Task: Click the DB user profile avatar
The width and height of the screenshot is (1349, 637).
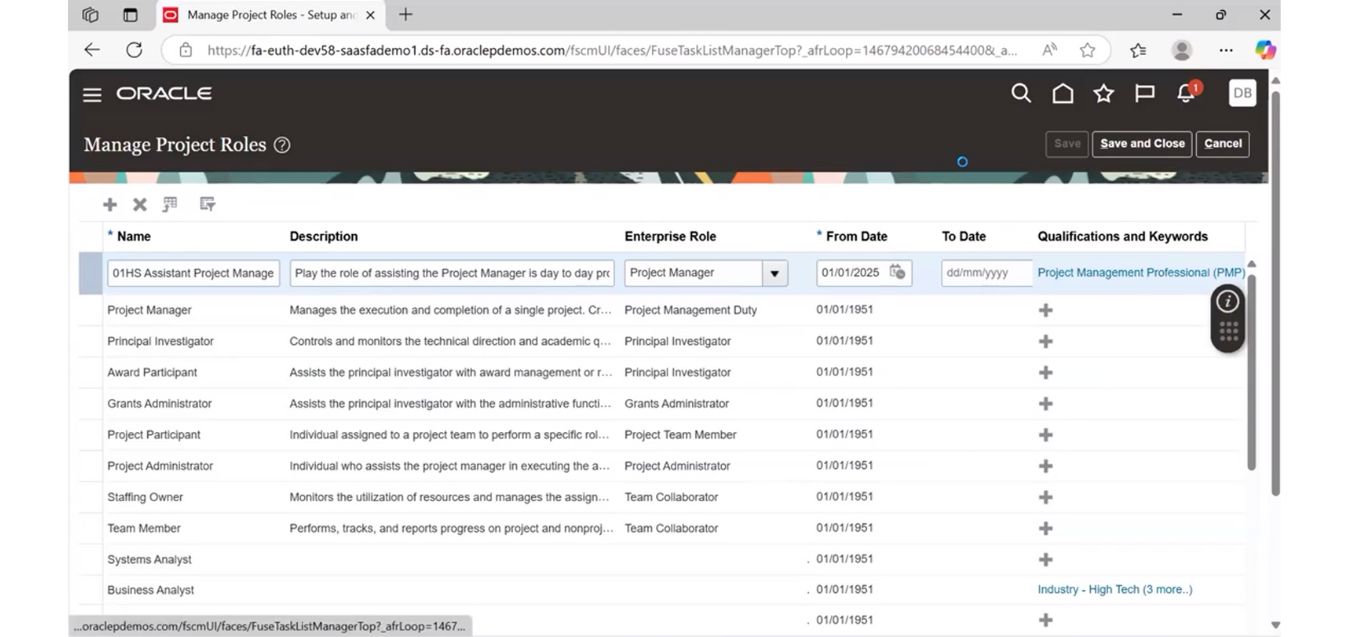Action: tap(1242, 92)
